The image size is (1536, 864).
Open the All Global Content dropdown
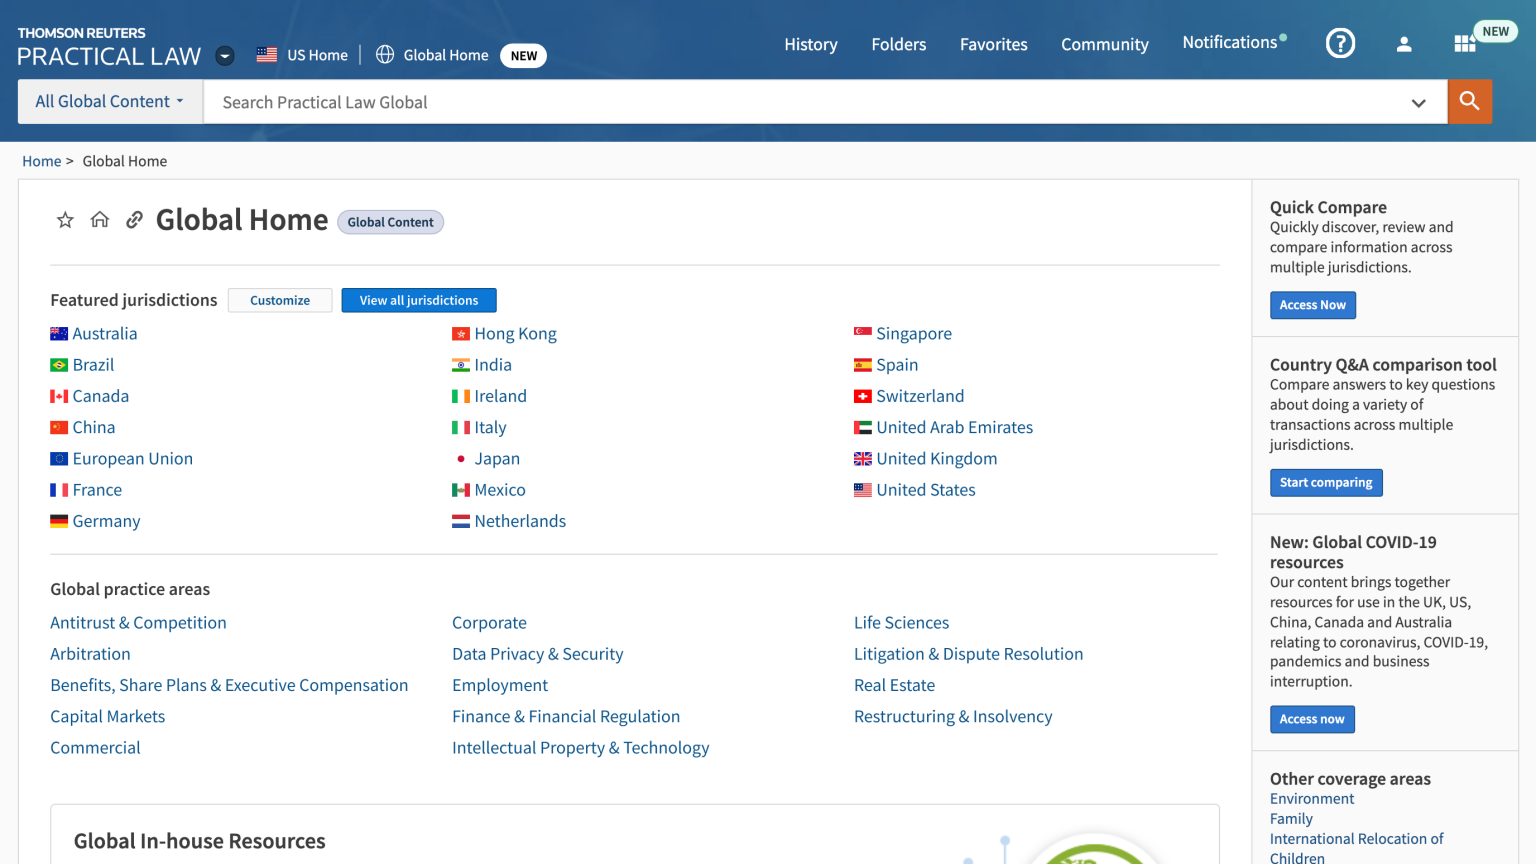(110, 102)
